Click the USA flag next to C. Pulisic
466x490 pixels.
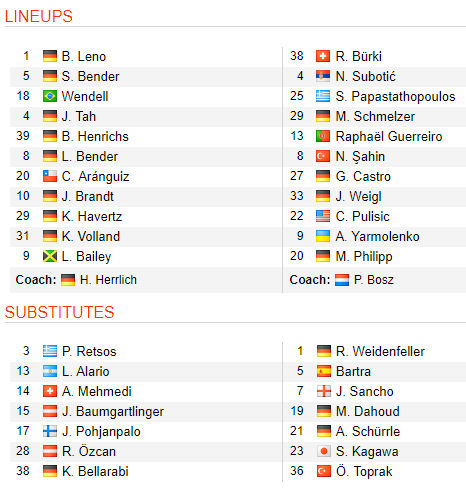[323, 216]
